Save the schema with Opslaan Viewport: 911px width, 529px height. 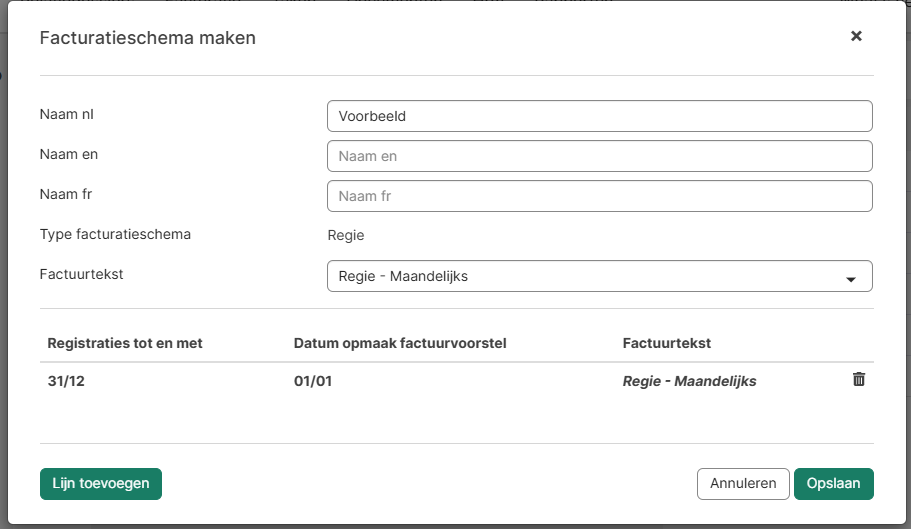(833, 483)
